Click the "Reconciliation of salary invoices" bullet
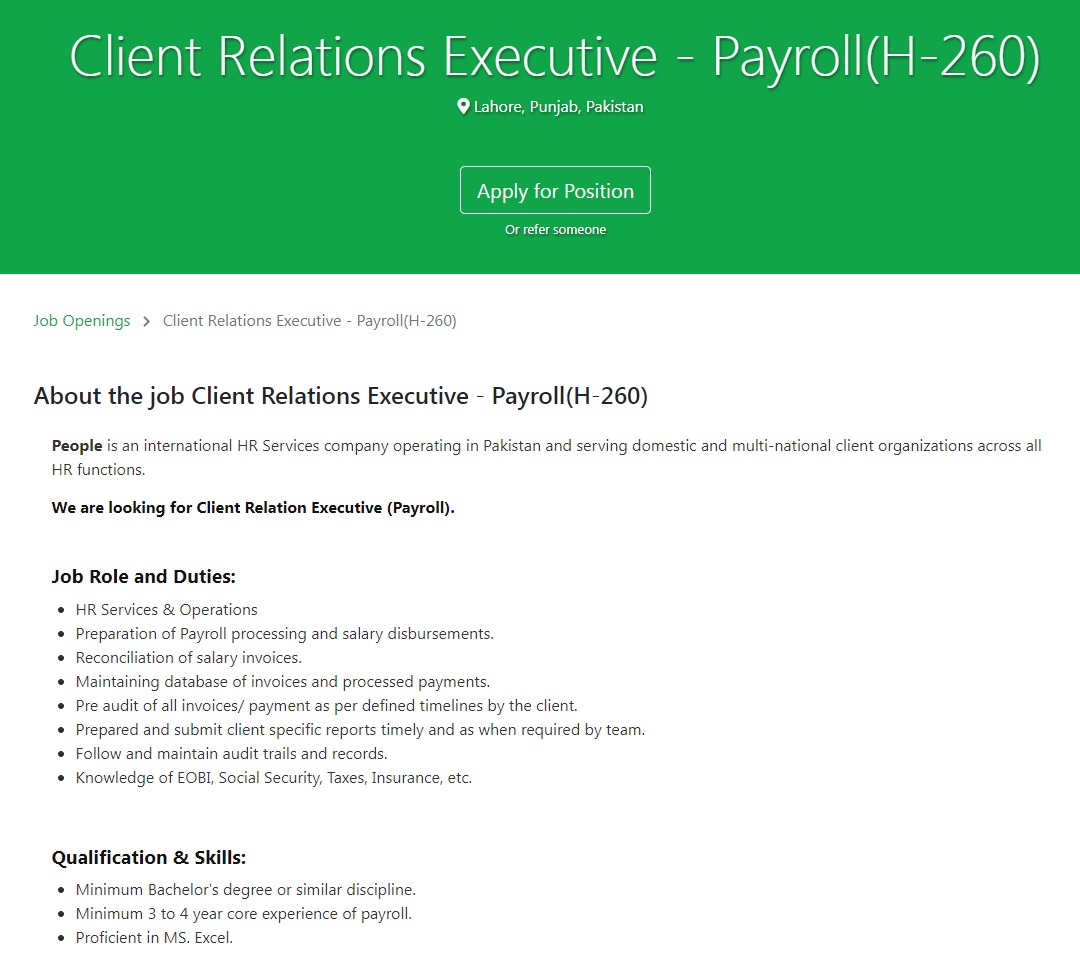 tap(189, 658)
